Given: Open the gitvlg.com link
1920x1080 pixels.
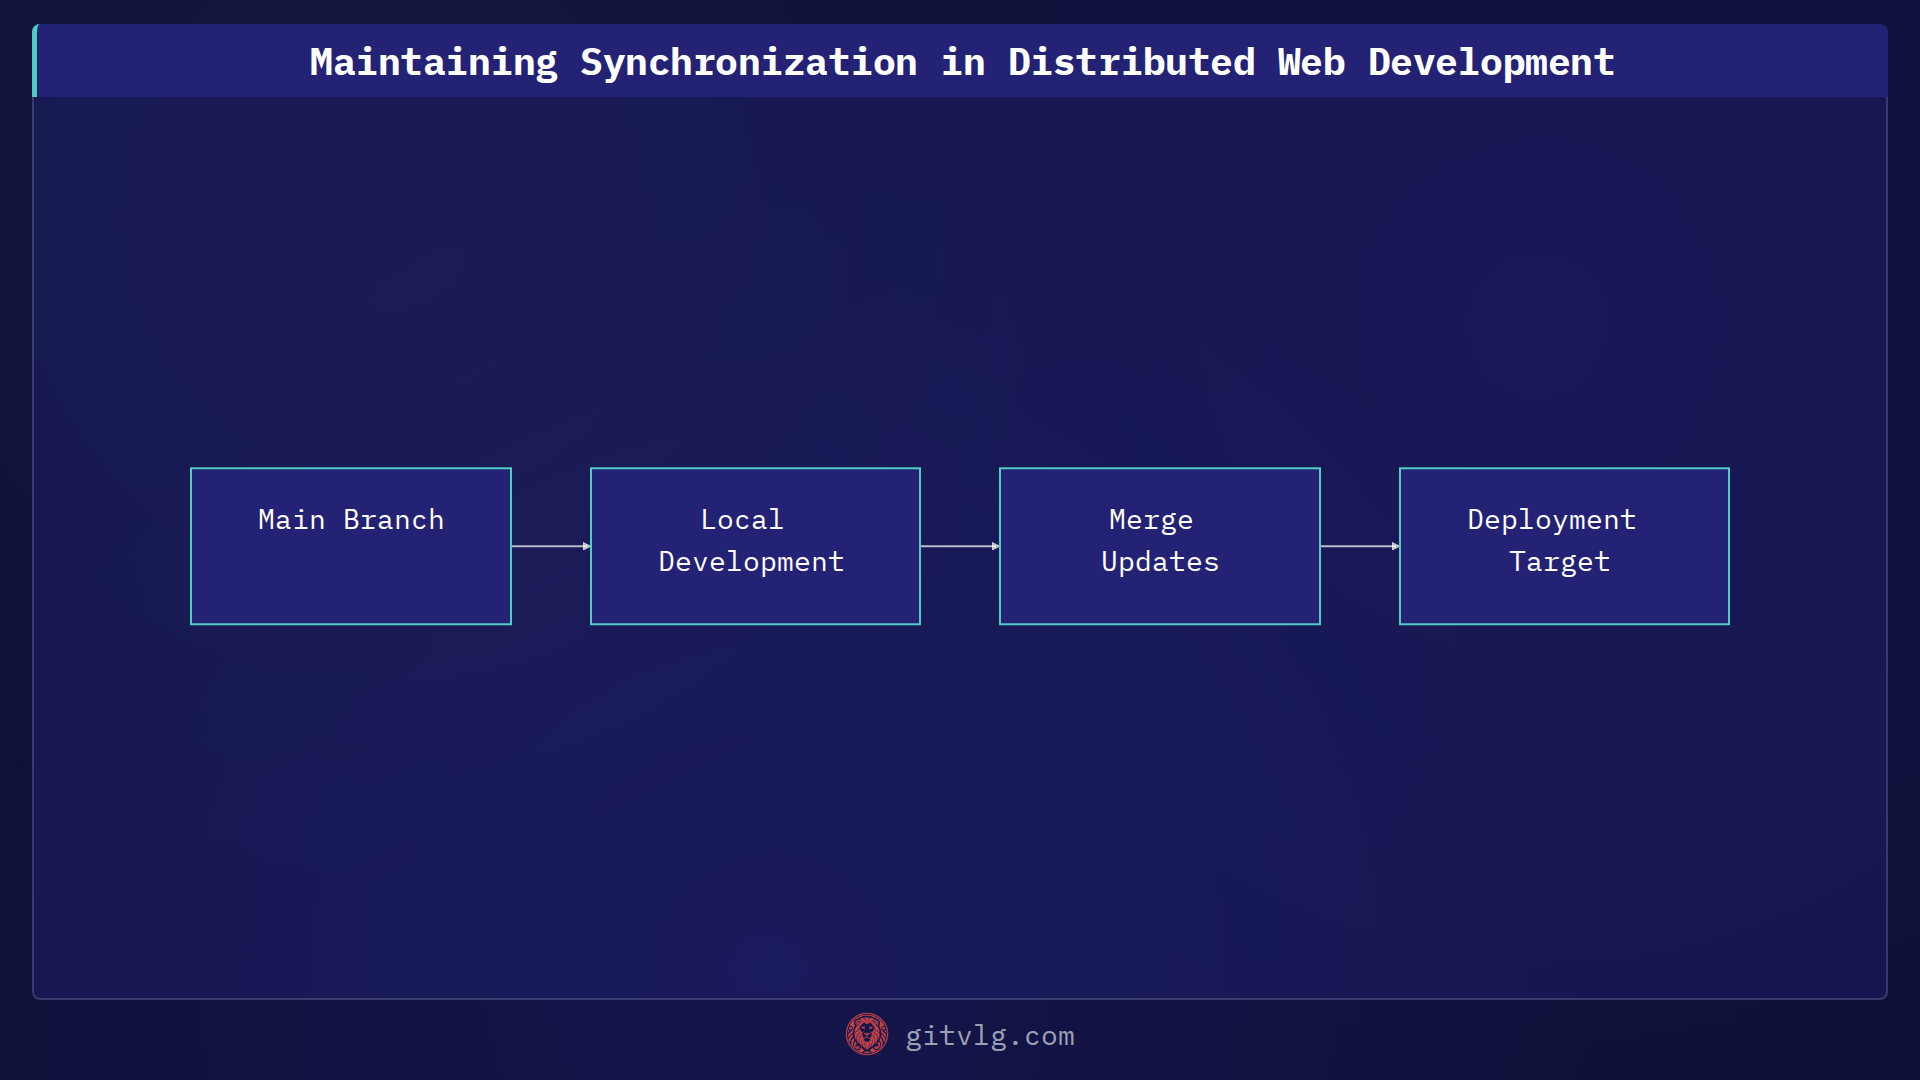Looking at the screenshot, I should 989,1036.
